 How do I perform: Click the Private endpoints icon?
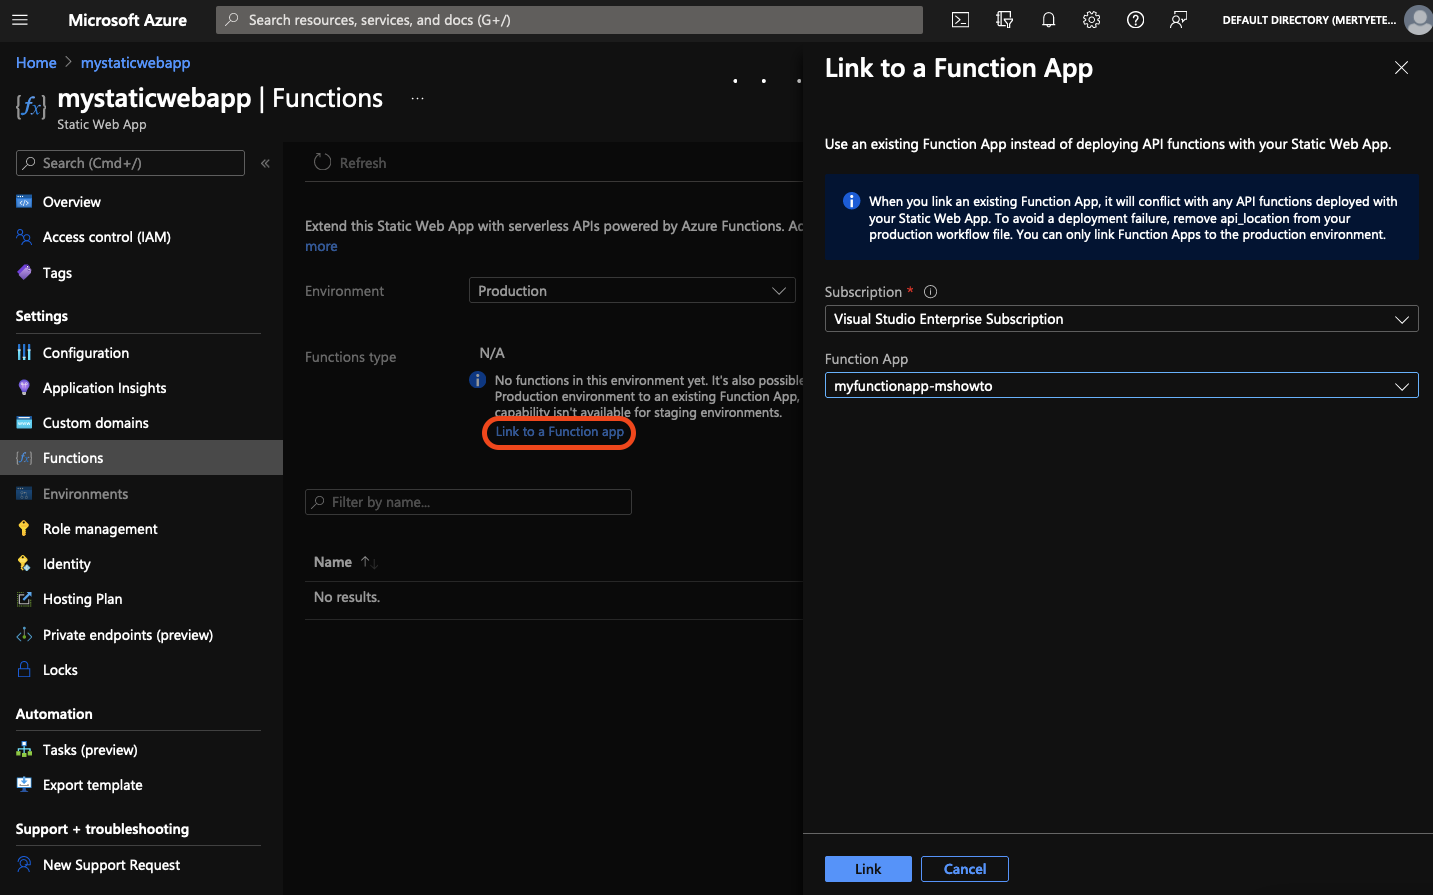pos(24,635)
